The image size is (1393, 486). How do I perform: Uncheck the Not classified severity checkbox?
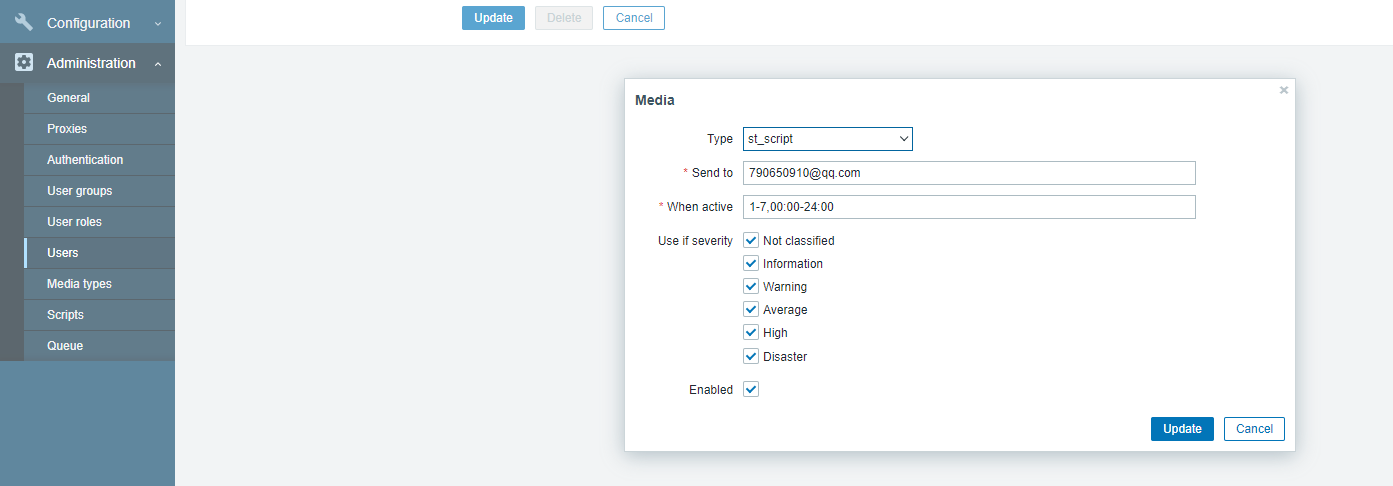[x=751, y=240]
